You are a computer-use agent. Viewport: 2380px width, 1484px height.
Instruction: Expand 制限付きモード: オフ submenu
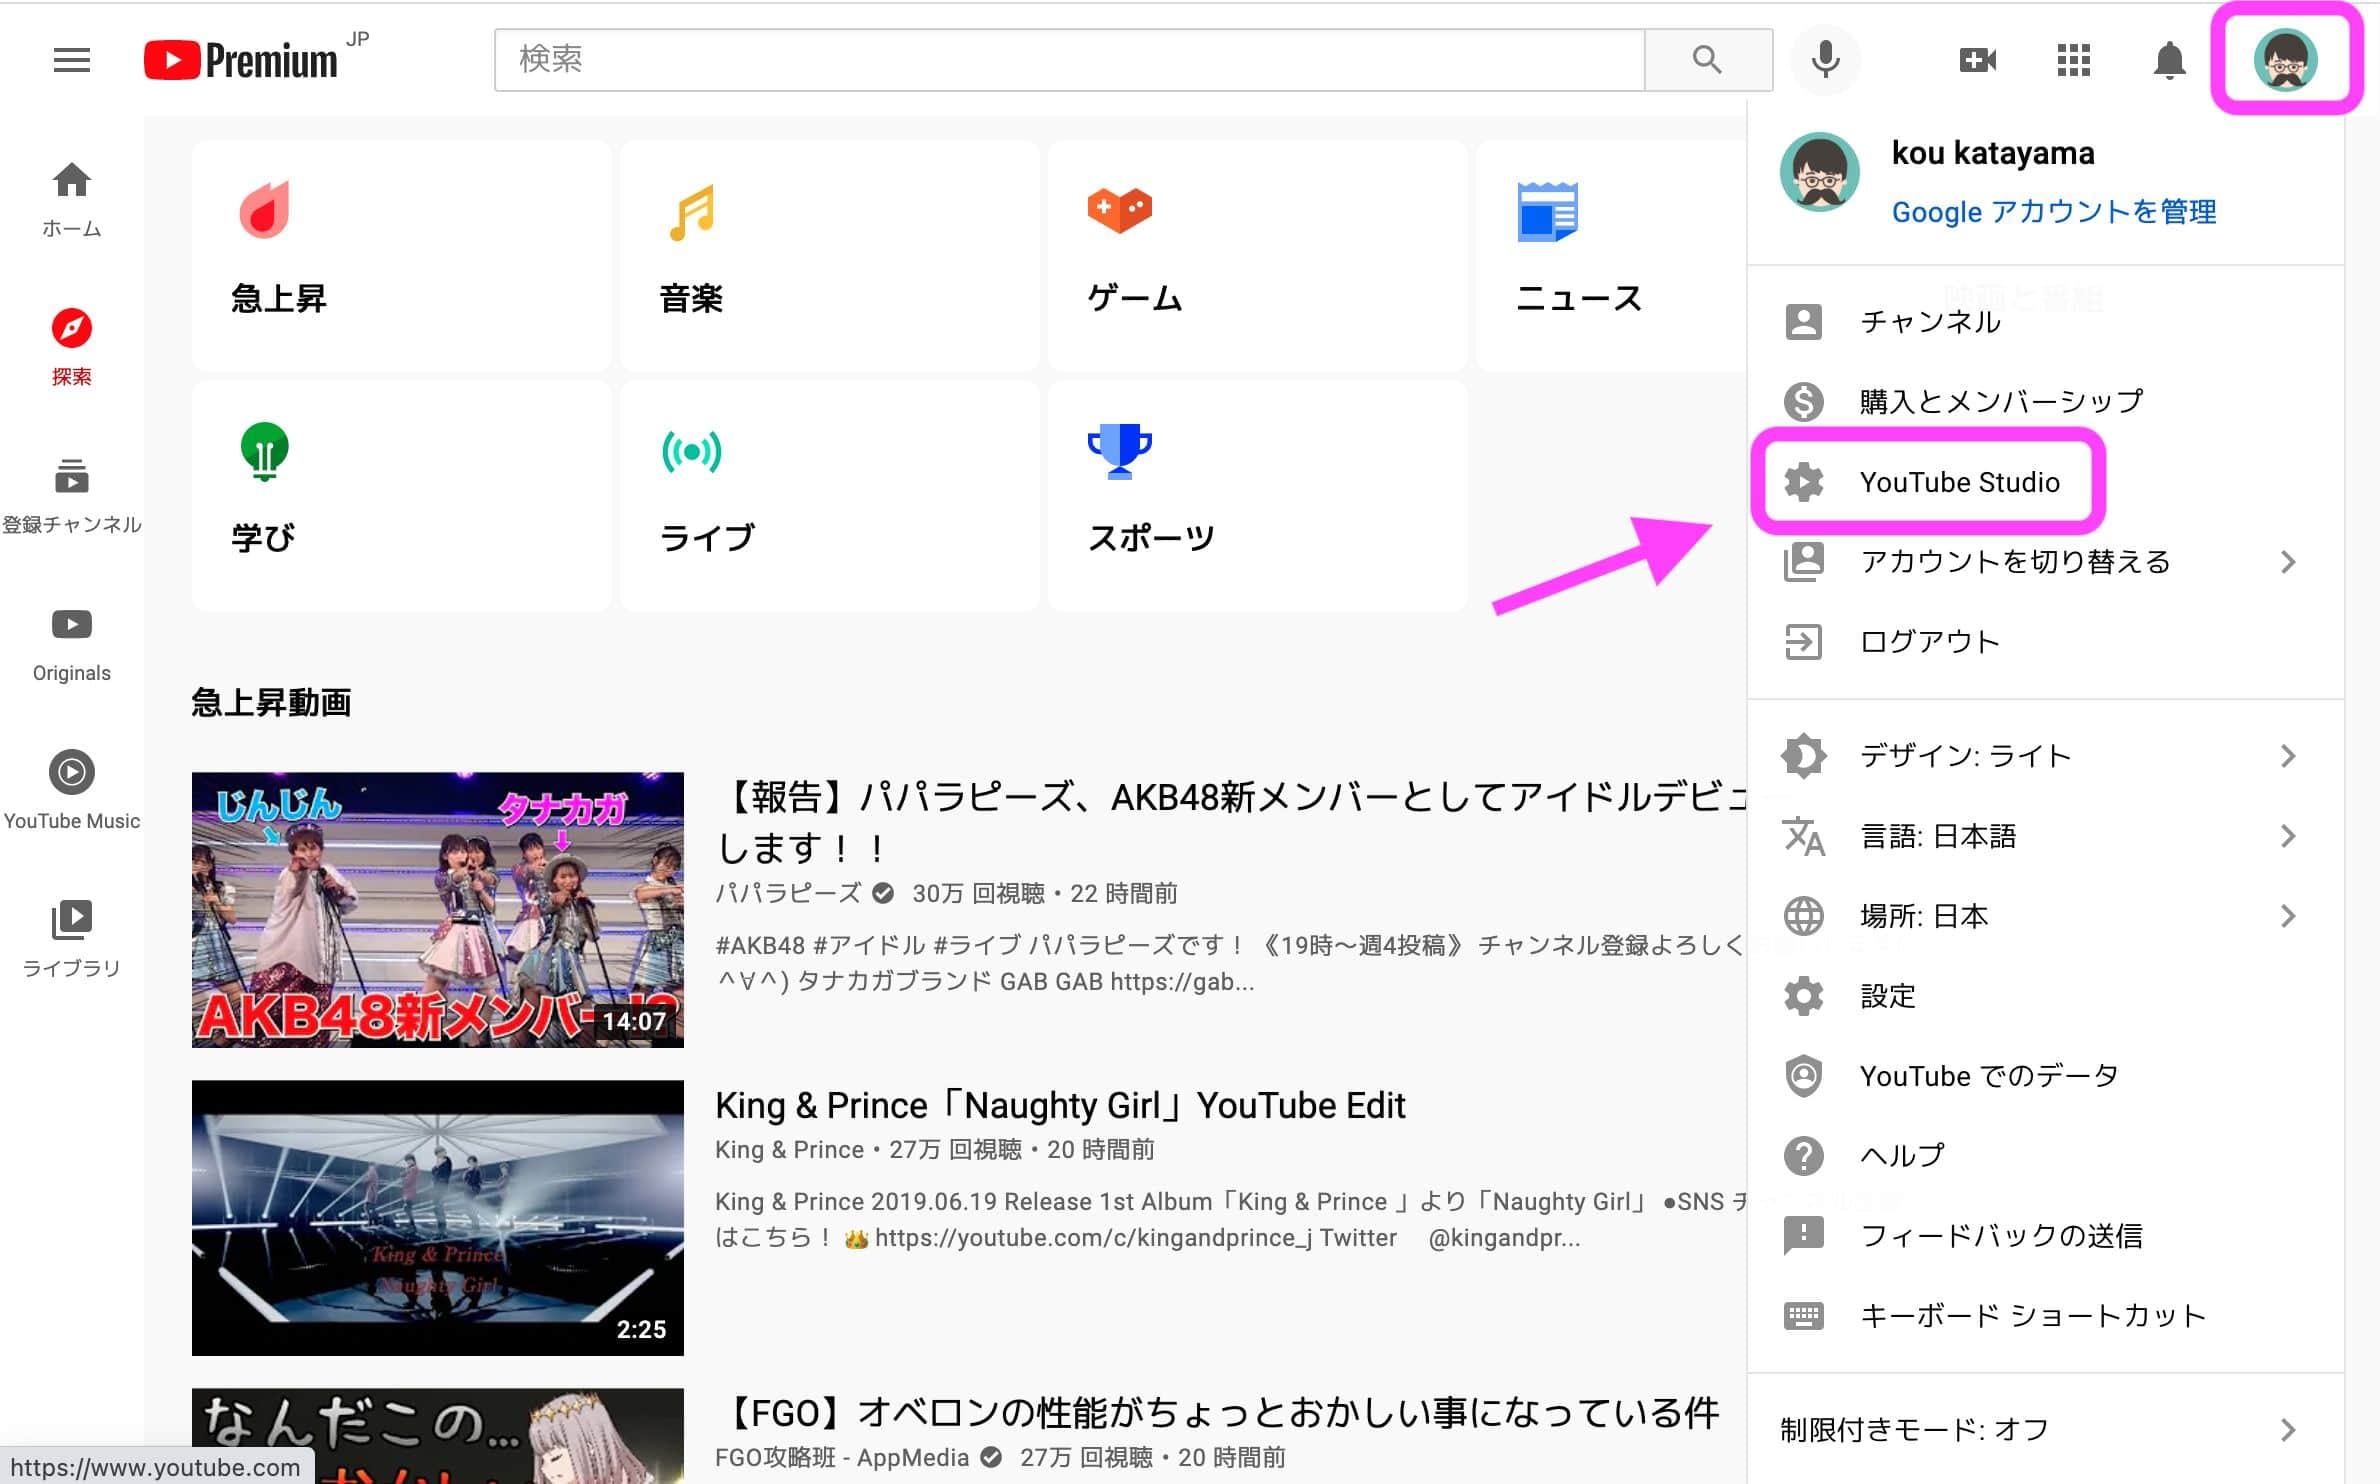click(x=2045, y=1430)
